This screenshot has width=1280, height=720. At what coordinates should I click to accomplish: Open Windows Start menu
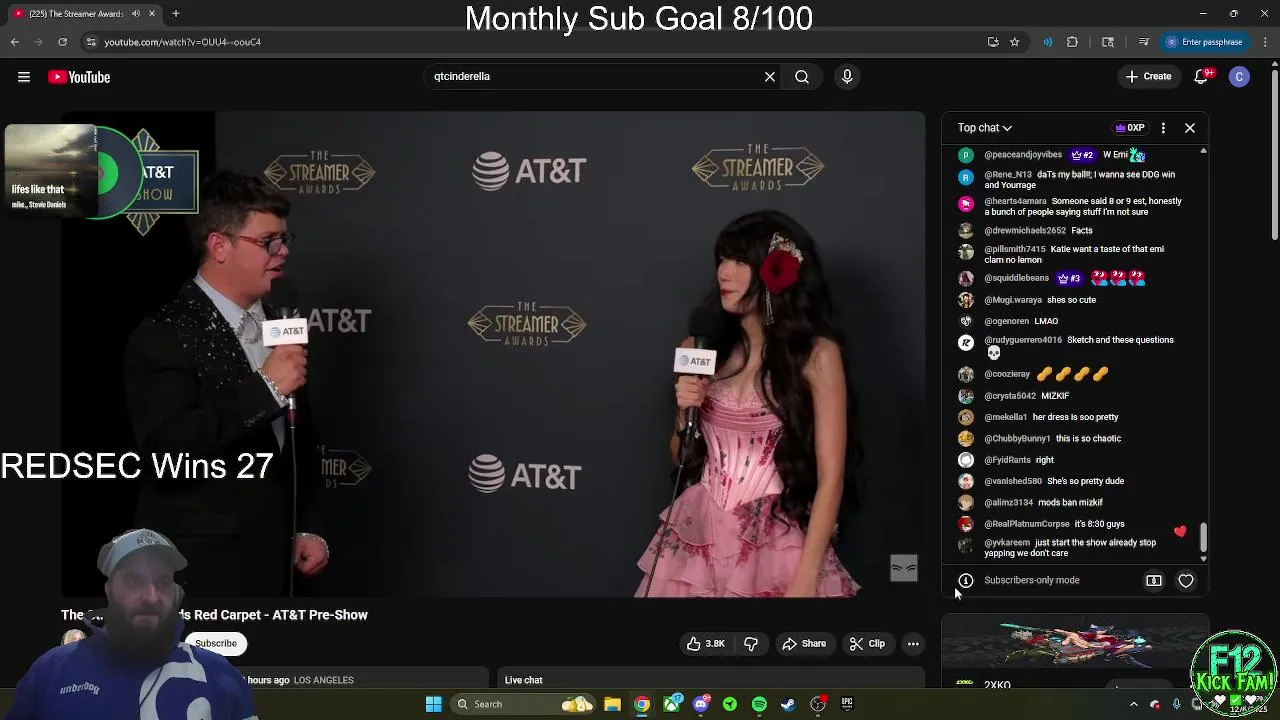[x=434, y=704]
